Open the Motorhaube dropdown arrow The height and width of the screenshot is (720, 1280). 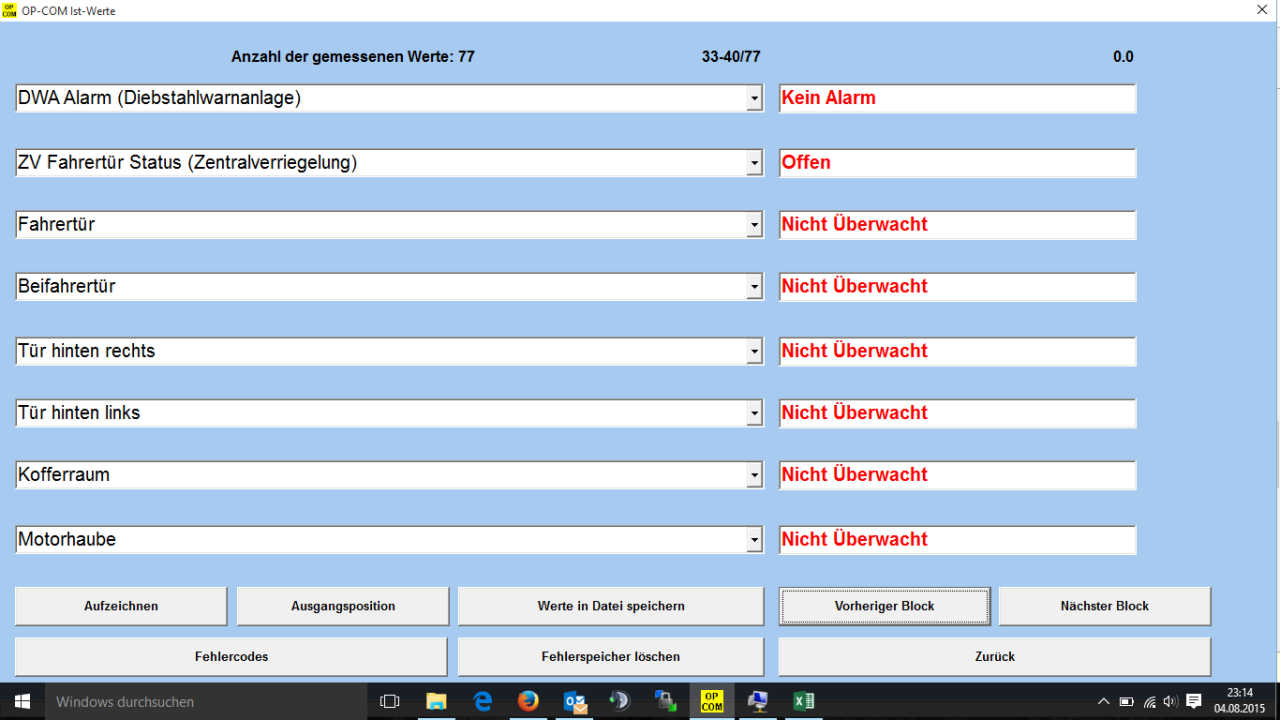[x=755, y=540]
